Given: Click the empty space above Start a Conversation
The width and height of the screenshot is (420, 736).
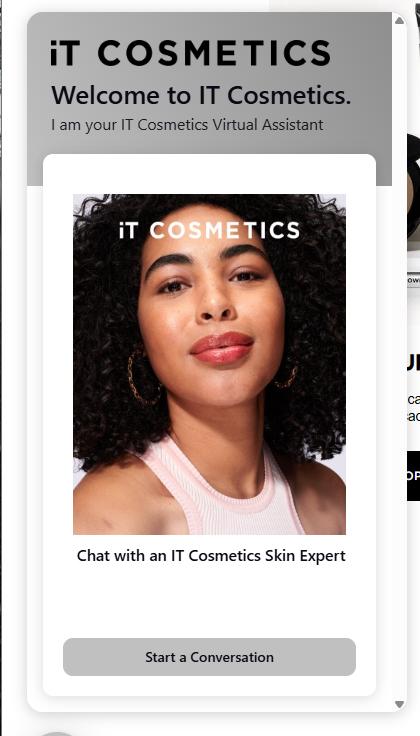Looking at the screenshot, I should click(209, 603).
